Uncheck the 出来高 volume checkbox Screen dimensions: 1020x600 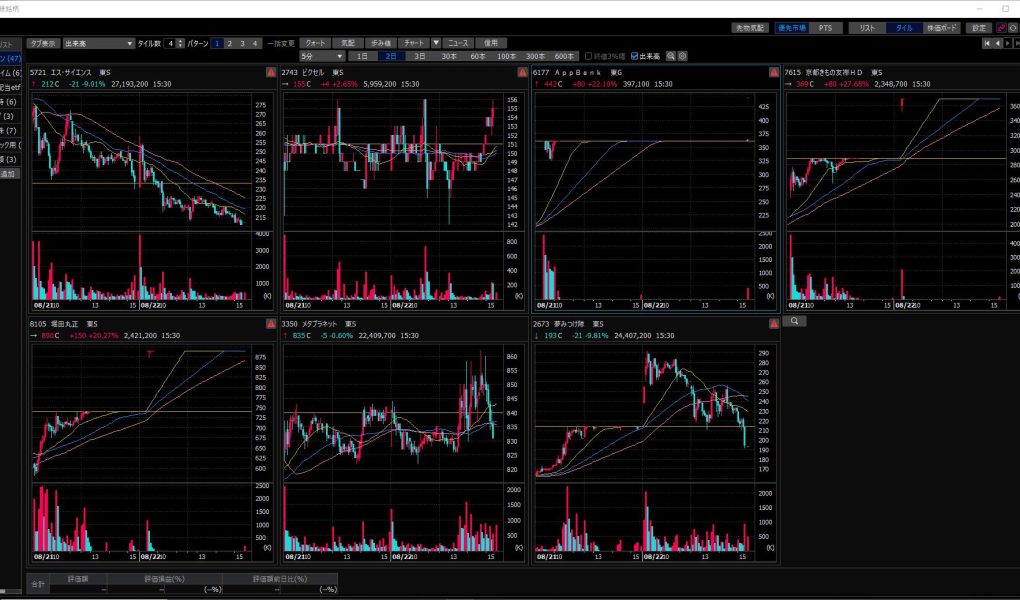coord(635,56)
